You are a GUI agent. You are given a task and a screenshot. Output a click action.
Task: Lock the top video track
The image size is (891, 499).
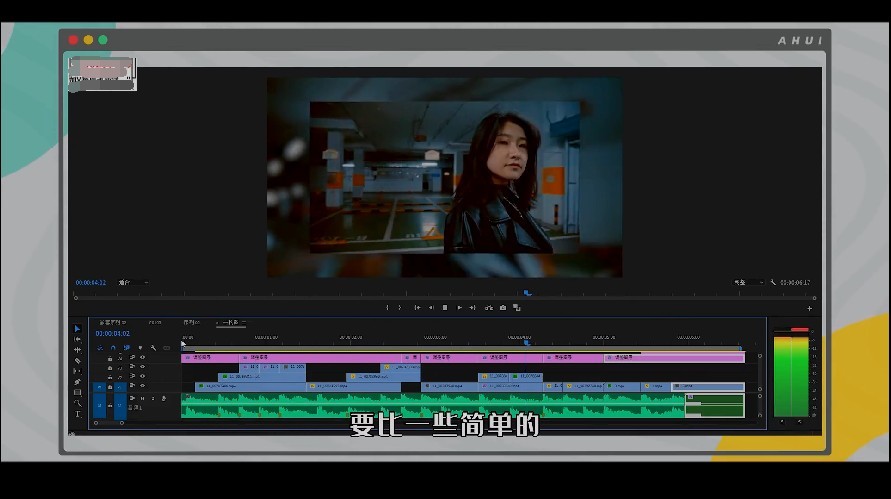click(x=110, y=358)
